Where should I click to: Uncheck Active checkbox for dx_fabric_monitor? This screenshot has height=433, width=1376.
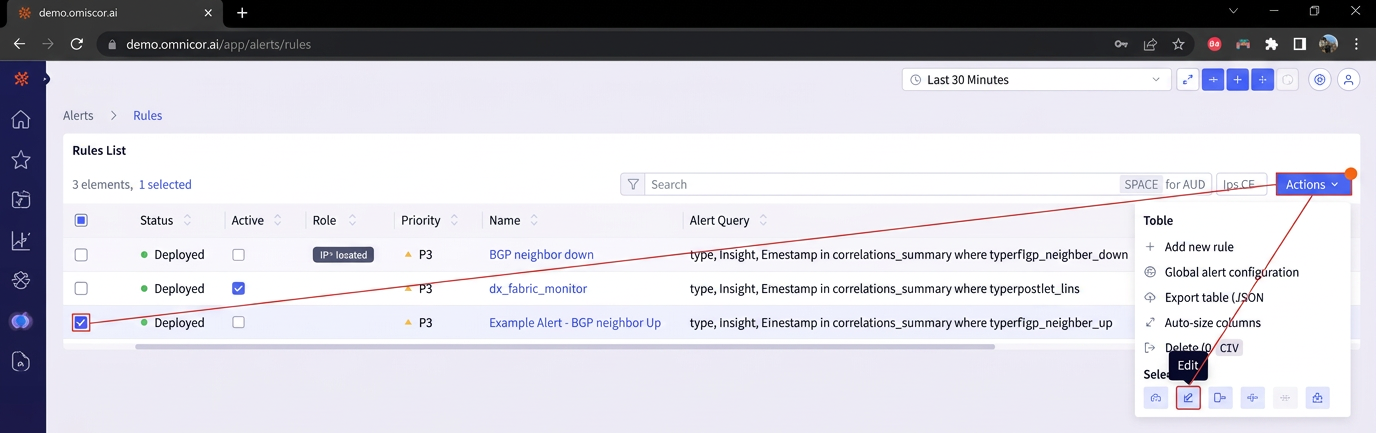[x=238, y=289]
